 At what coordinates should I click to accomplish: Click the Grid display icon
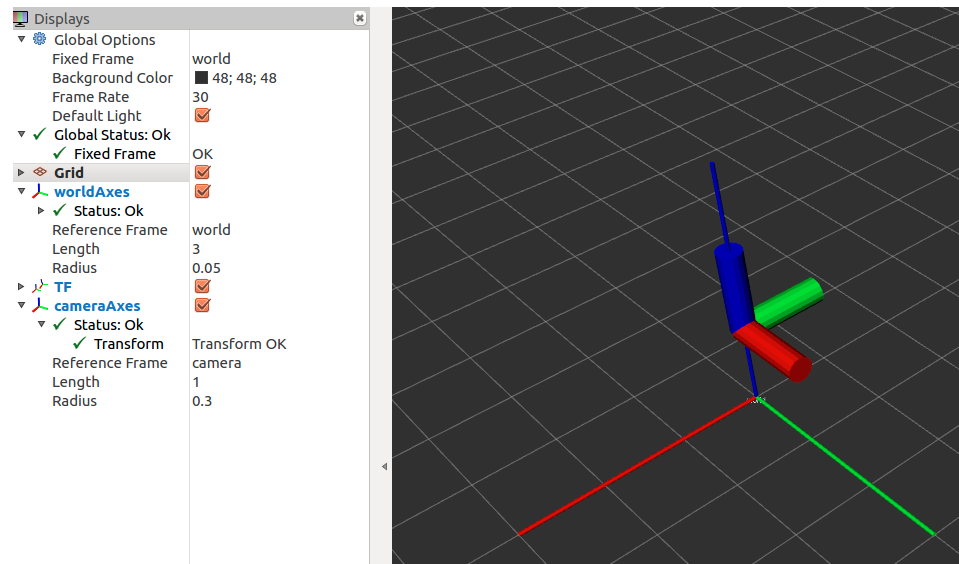click(x=40, y=173)
